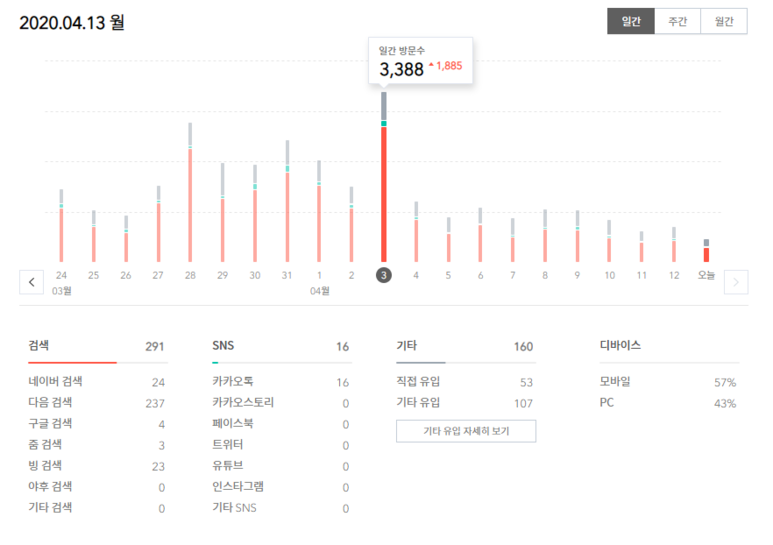Select the bar for April 6
This screenshot has height=545, width=773.
pos(480,235)
